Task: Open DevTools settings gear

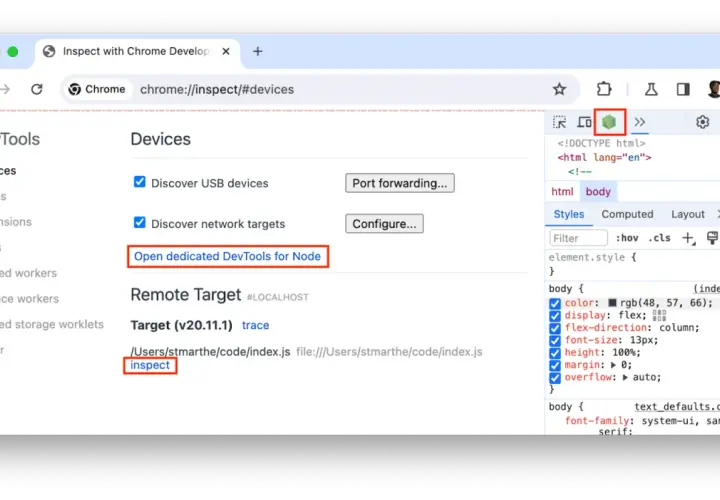Action: click(x=703, y=122)
